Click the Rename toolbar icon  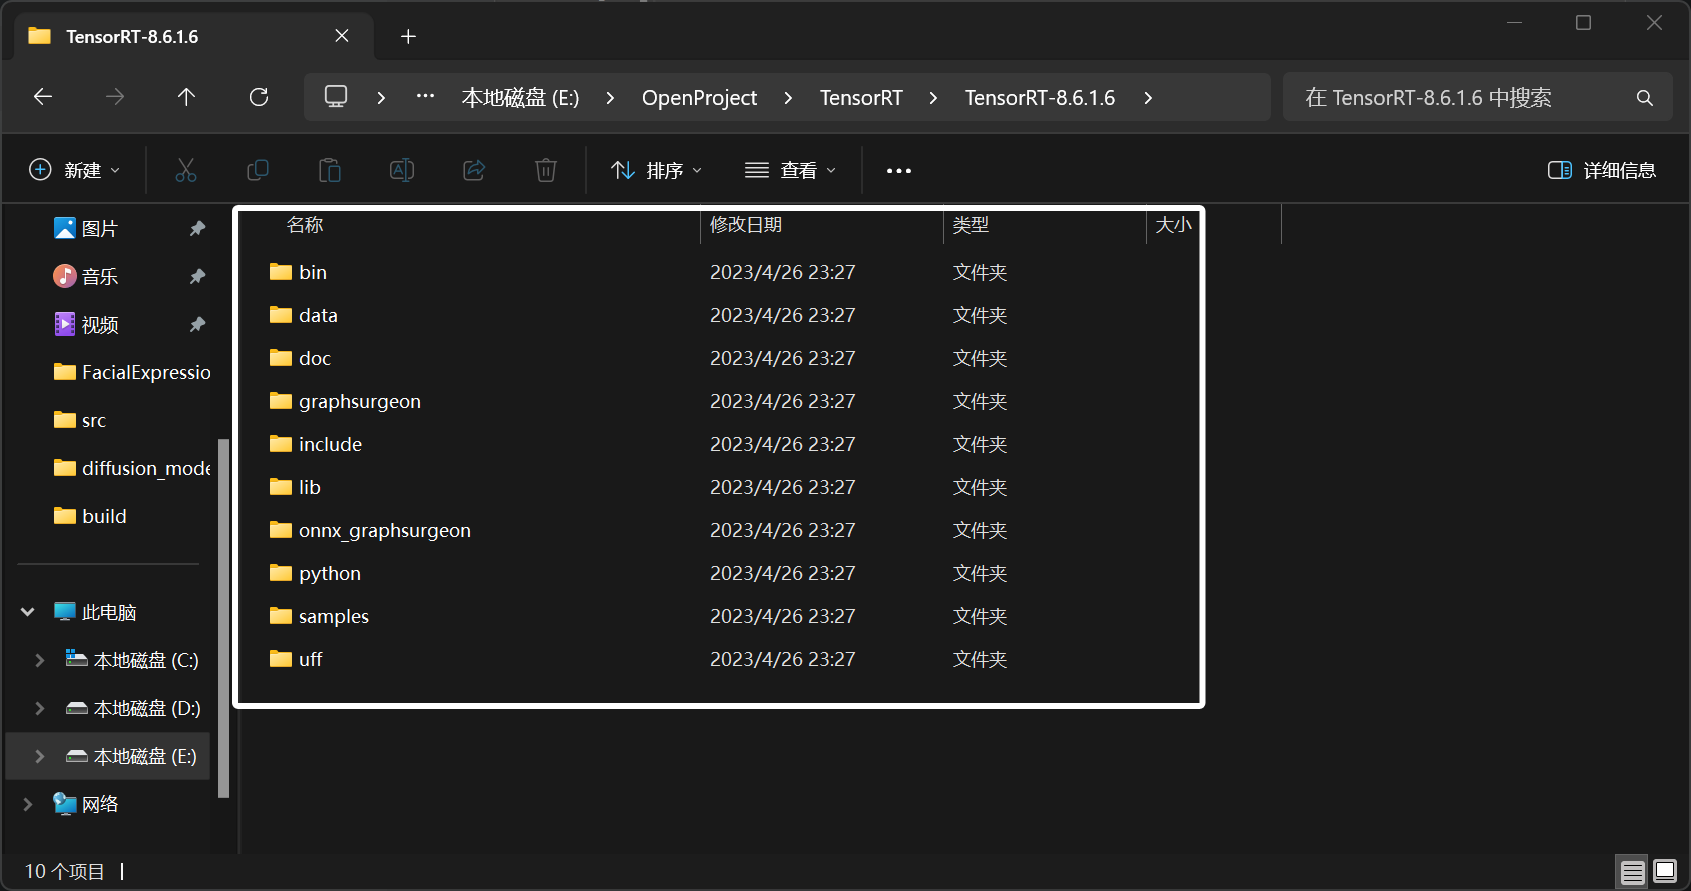point(402,170)
